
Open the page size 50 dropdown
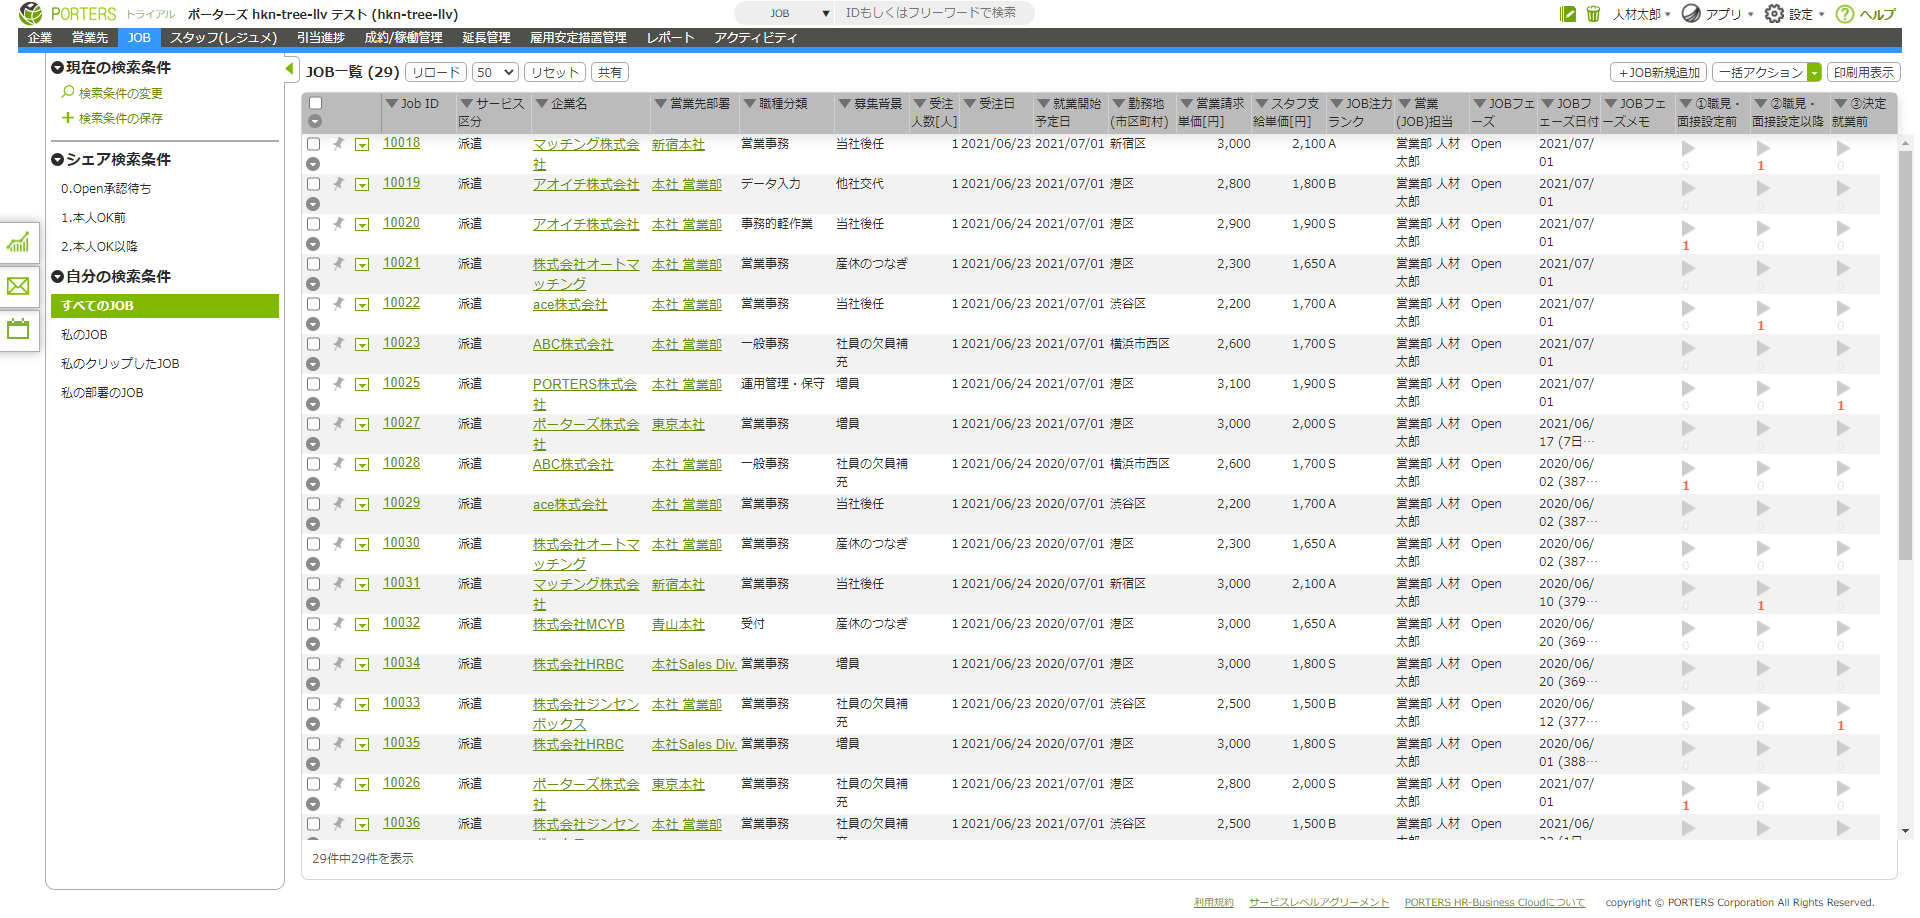tap(494, 72)
